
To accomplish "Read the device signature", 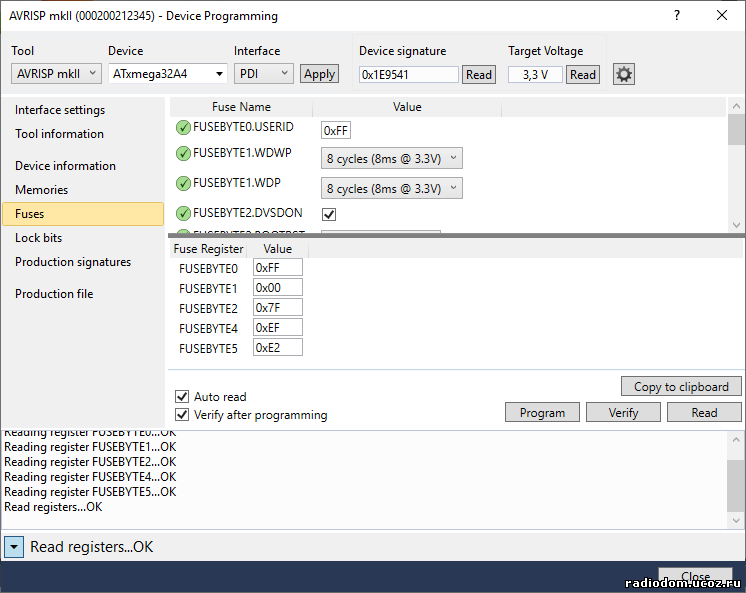I will [479, 75].
